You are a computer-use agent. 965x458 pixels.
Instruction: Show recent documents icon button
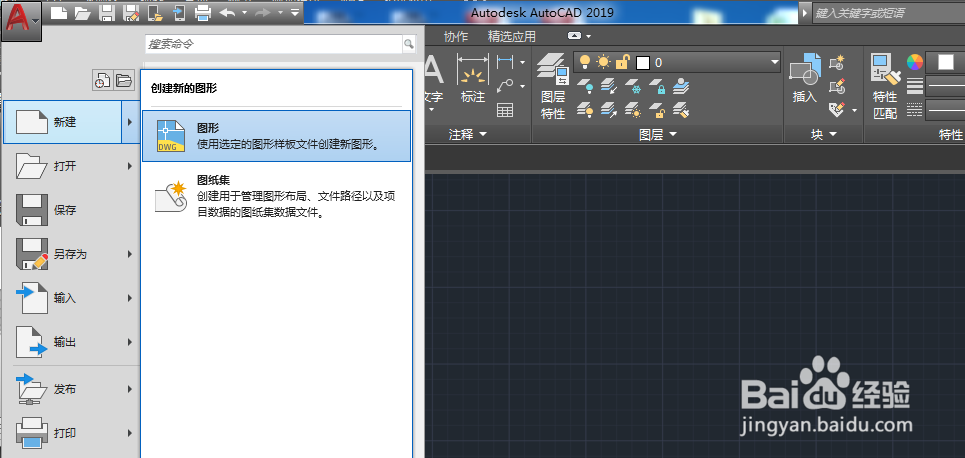(102, 80)
